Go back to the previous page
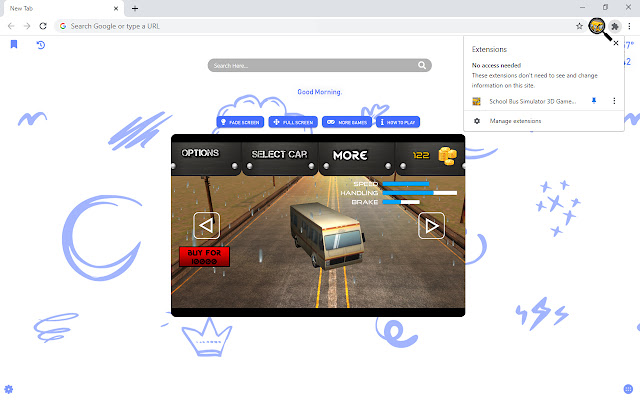This screenshot has height=400, width=640. (x=11, y=26)
